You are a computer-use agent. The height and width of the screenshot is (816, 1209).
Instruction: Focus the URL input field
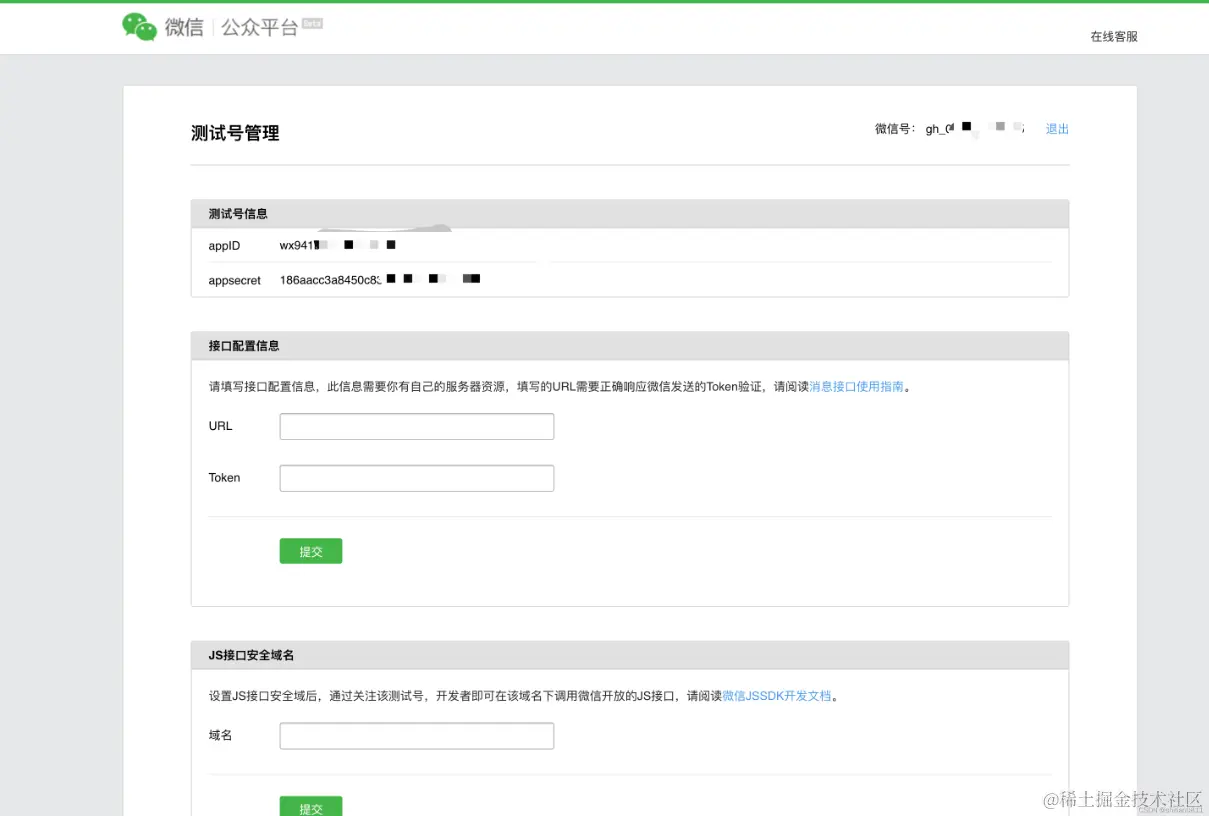(417, 427)
